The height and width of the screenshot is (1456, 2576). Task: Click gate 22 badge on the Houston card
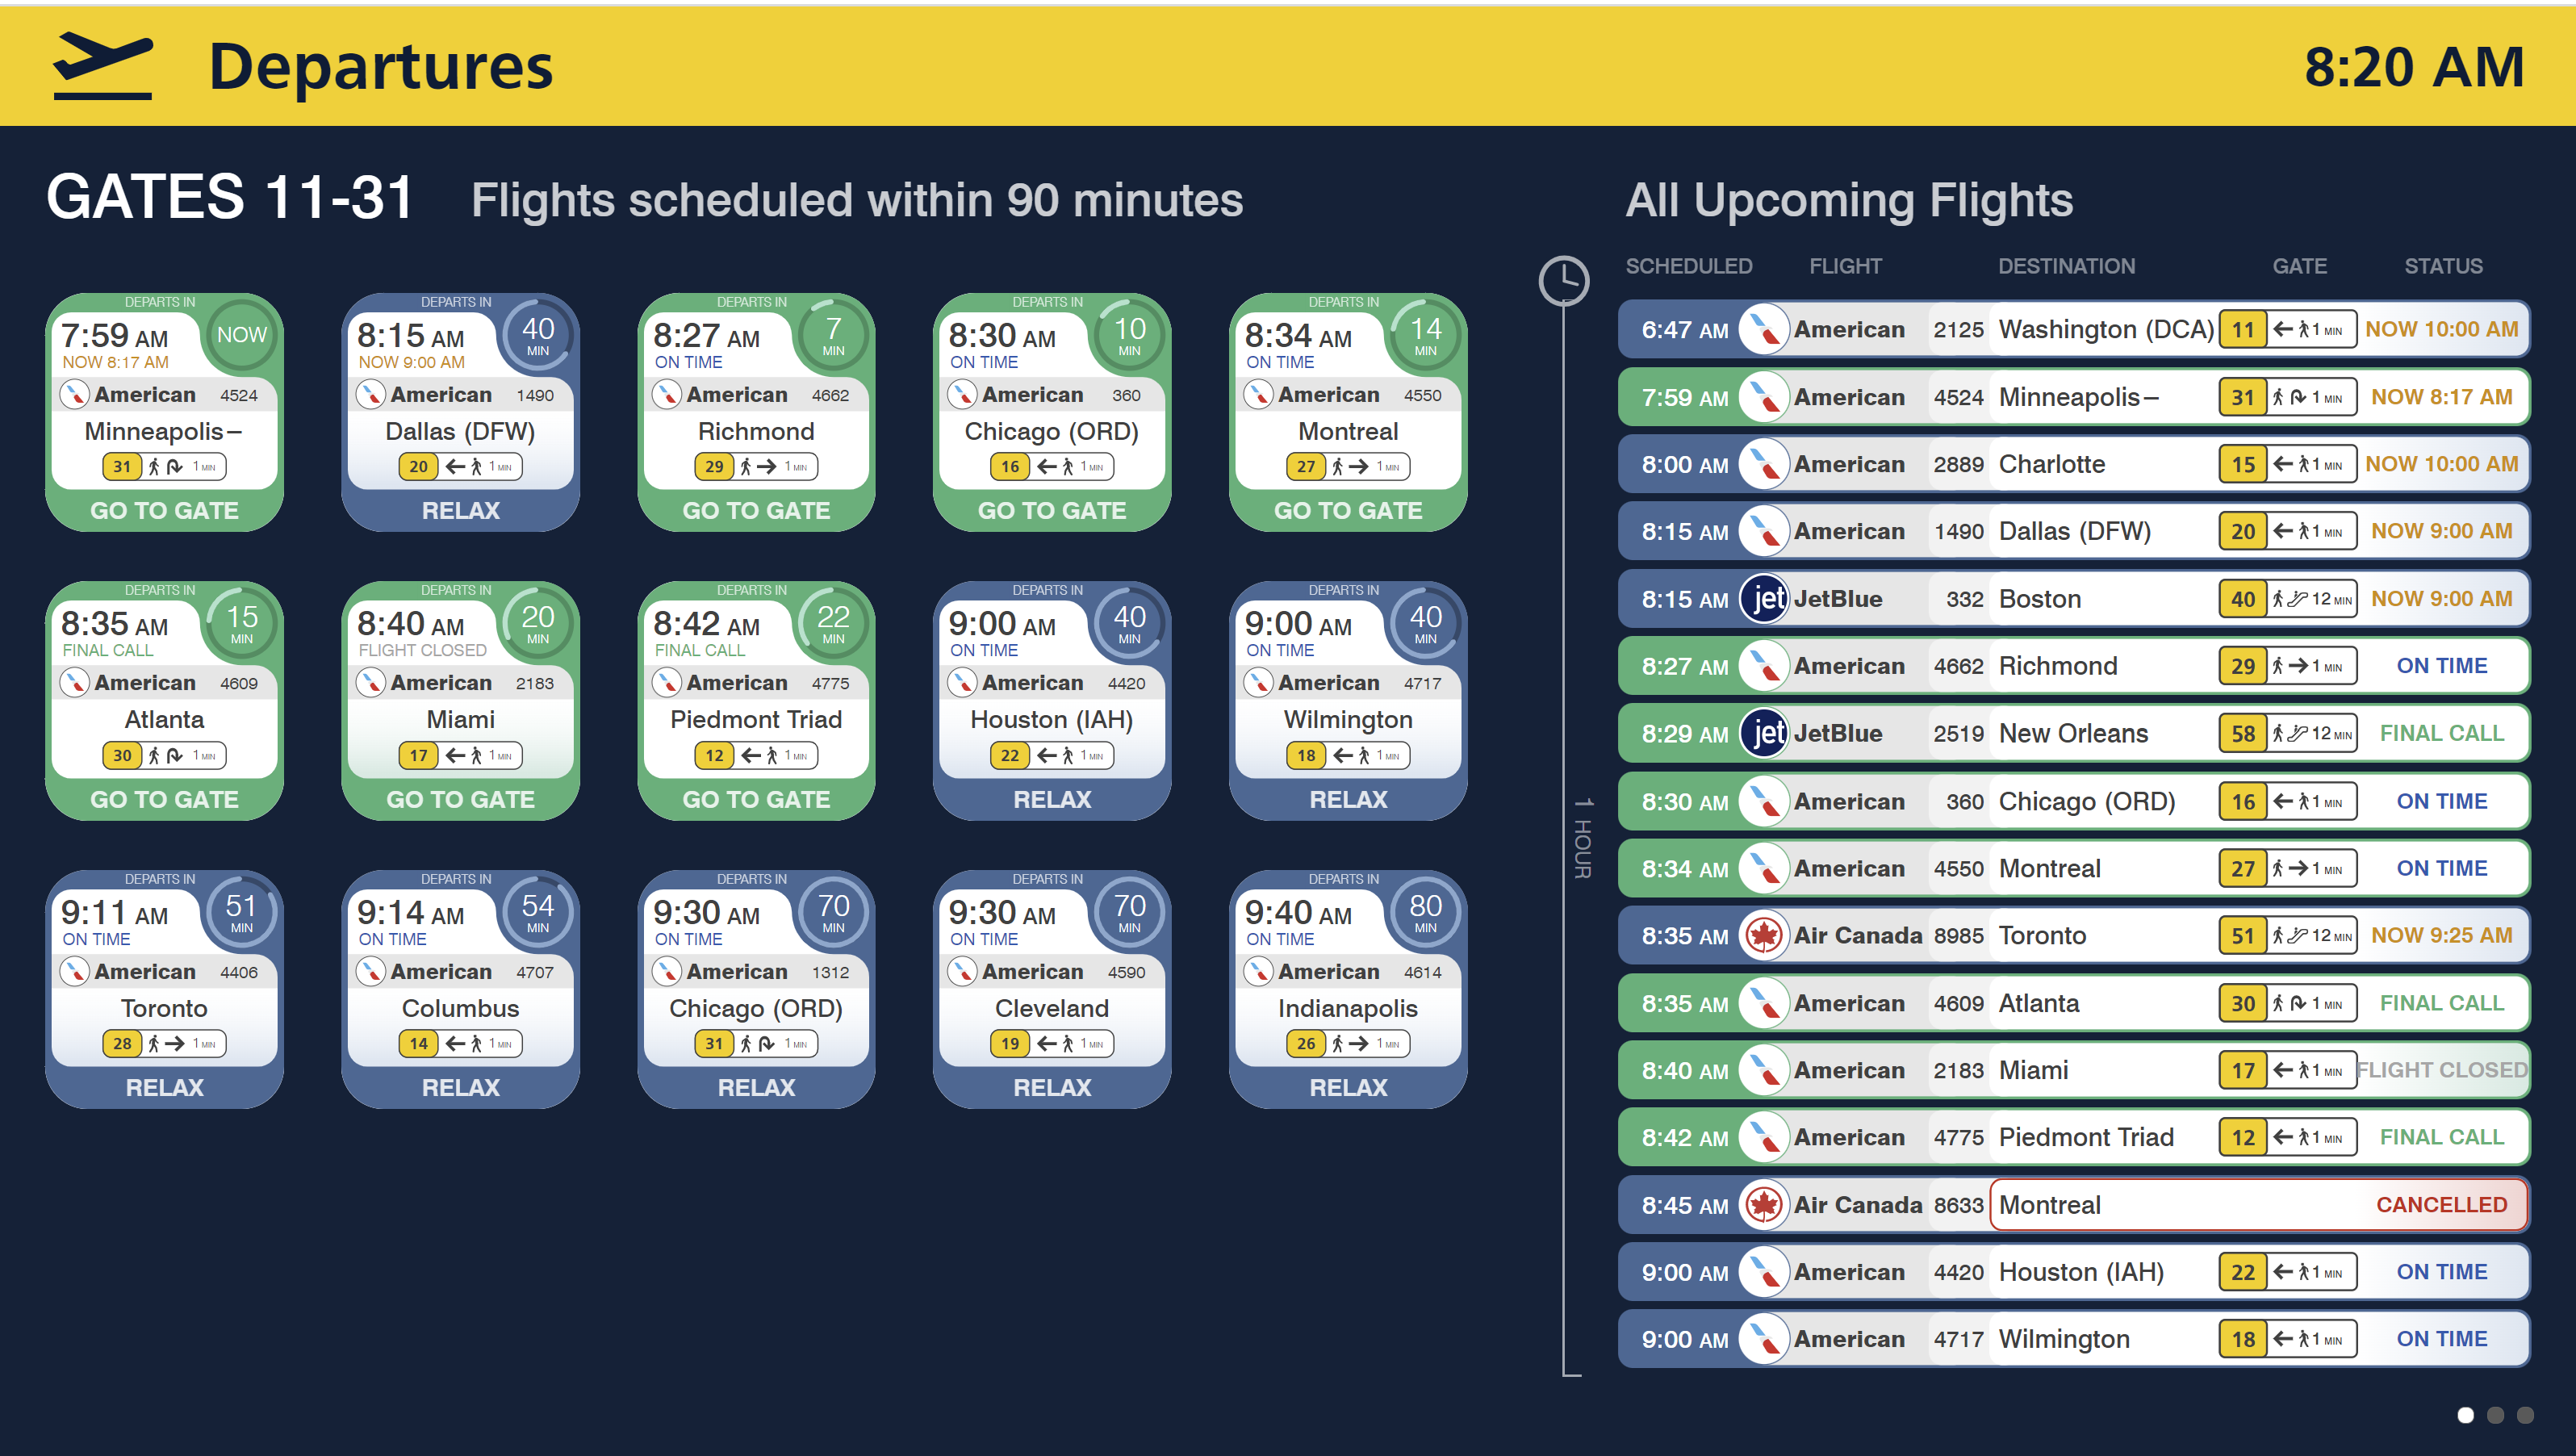1010,756
